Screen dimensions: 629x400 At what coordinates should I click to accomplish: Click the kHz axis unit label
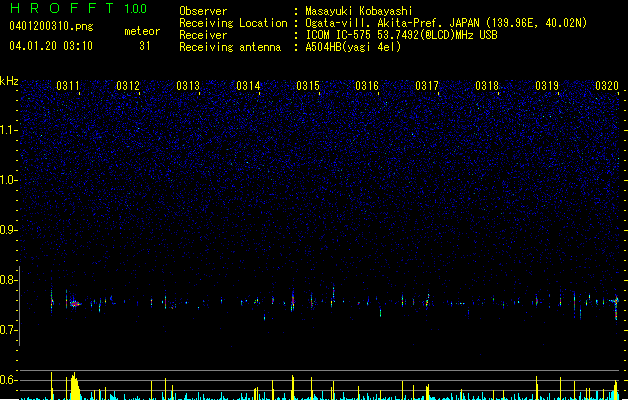9,81
